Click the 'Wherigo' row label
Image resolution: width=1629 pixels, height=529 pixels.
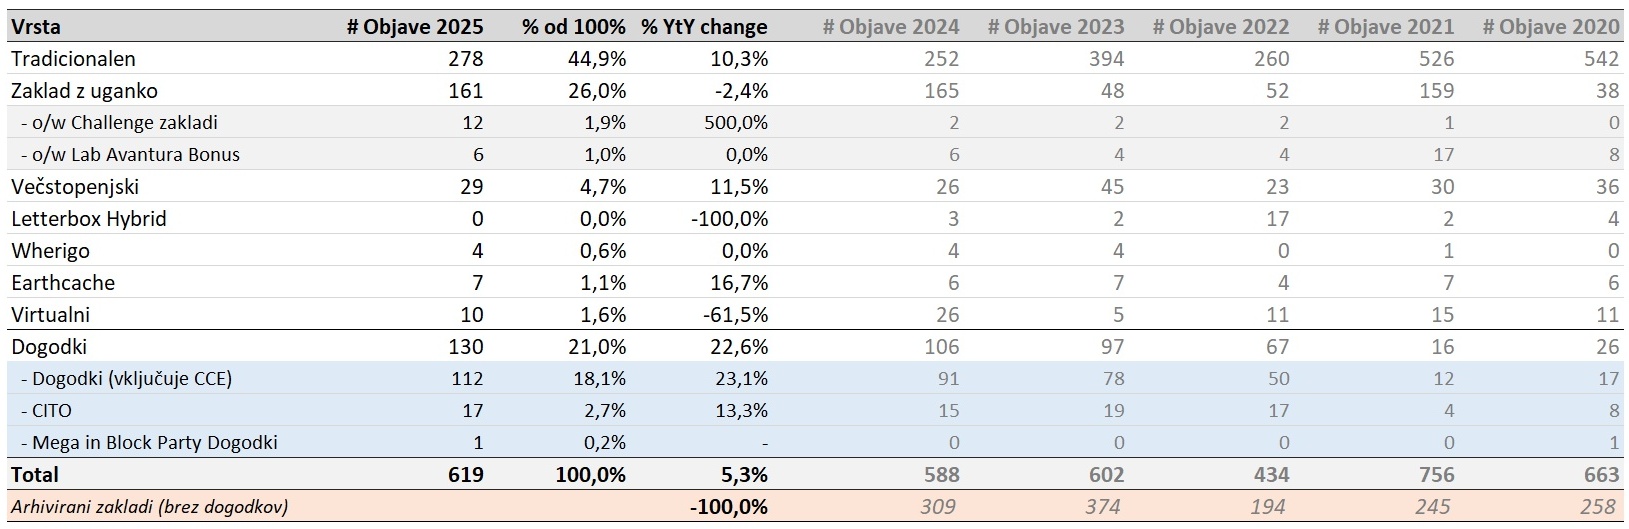click(x=50, y=251)
